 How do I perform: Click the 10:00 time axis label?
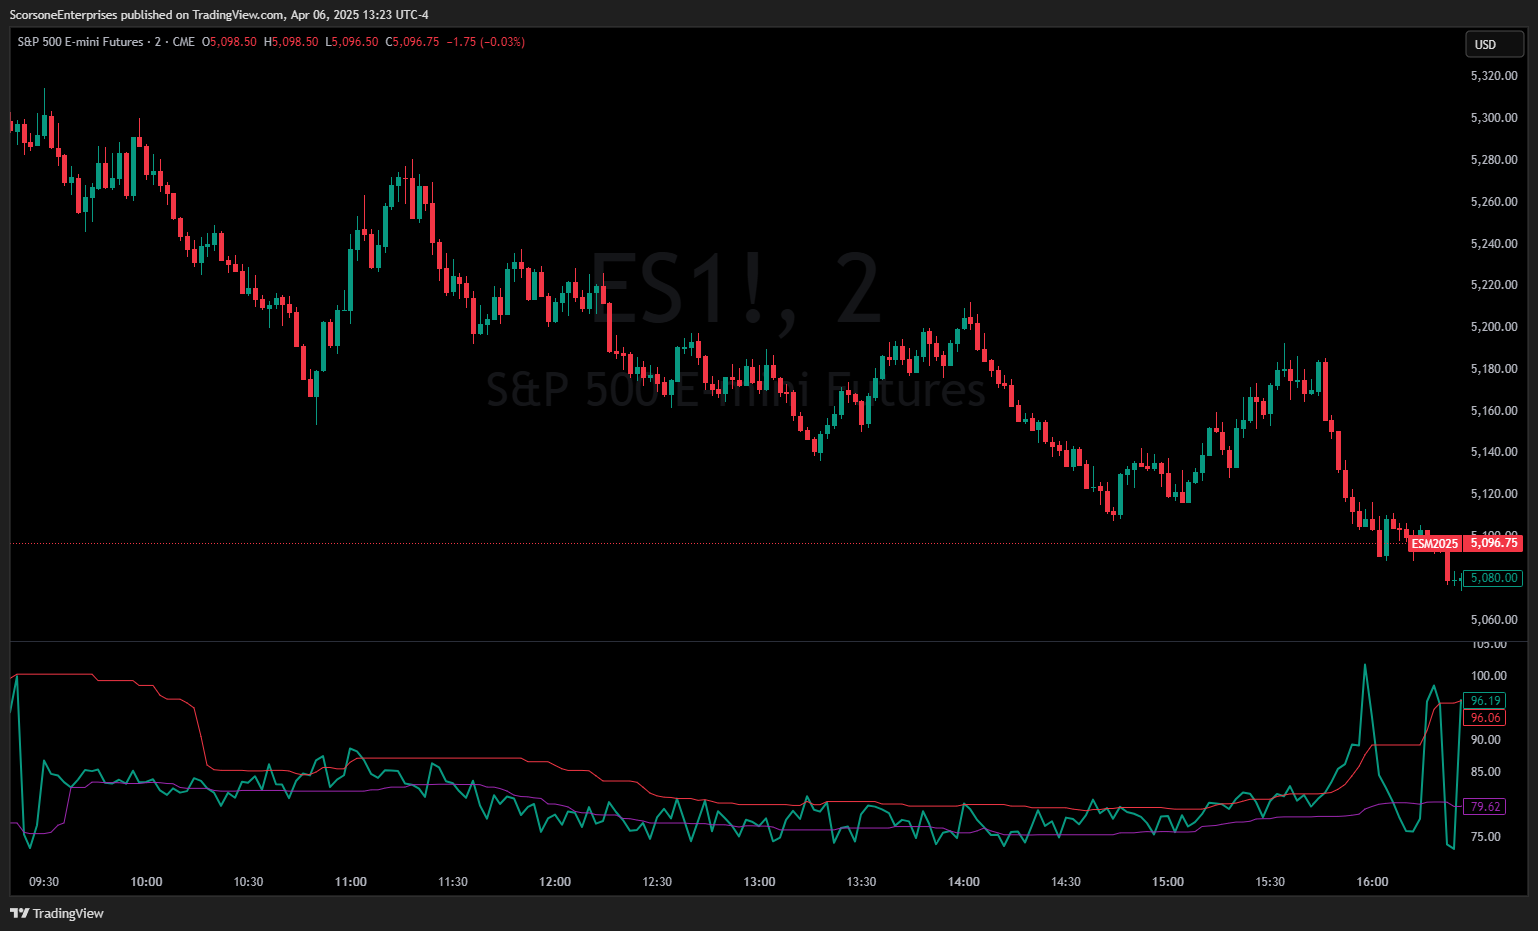pos(146,882)
